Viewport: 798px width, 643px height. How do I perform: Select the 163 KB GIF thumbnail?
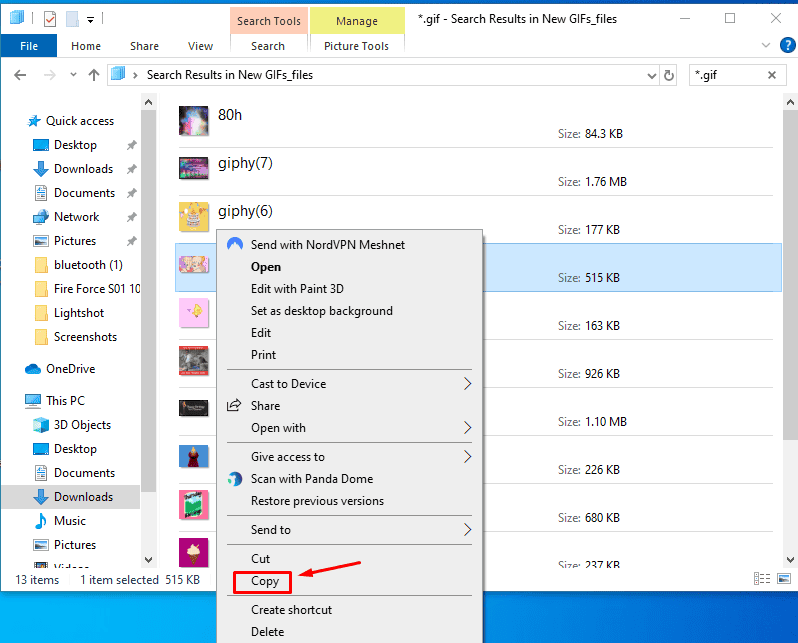point(193,312)
